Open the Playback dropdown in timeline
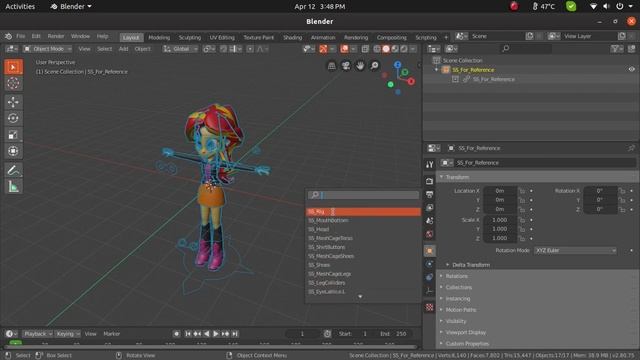This screenshot has width=640, height=360. tap(38, 334)
